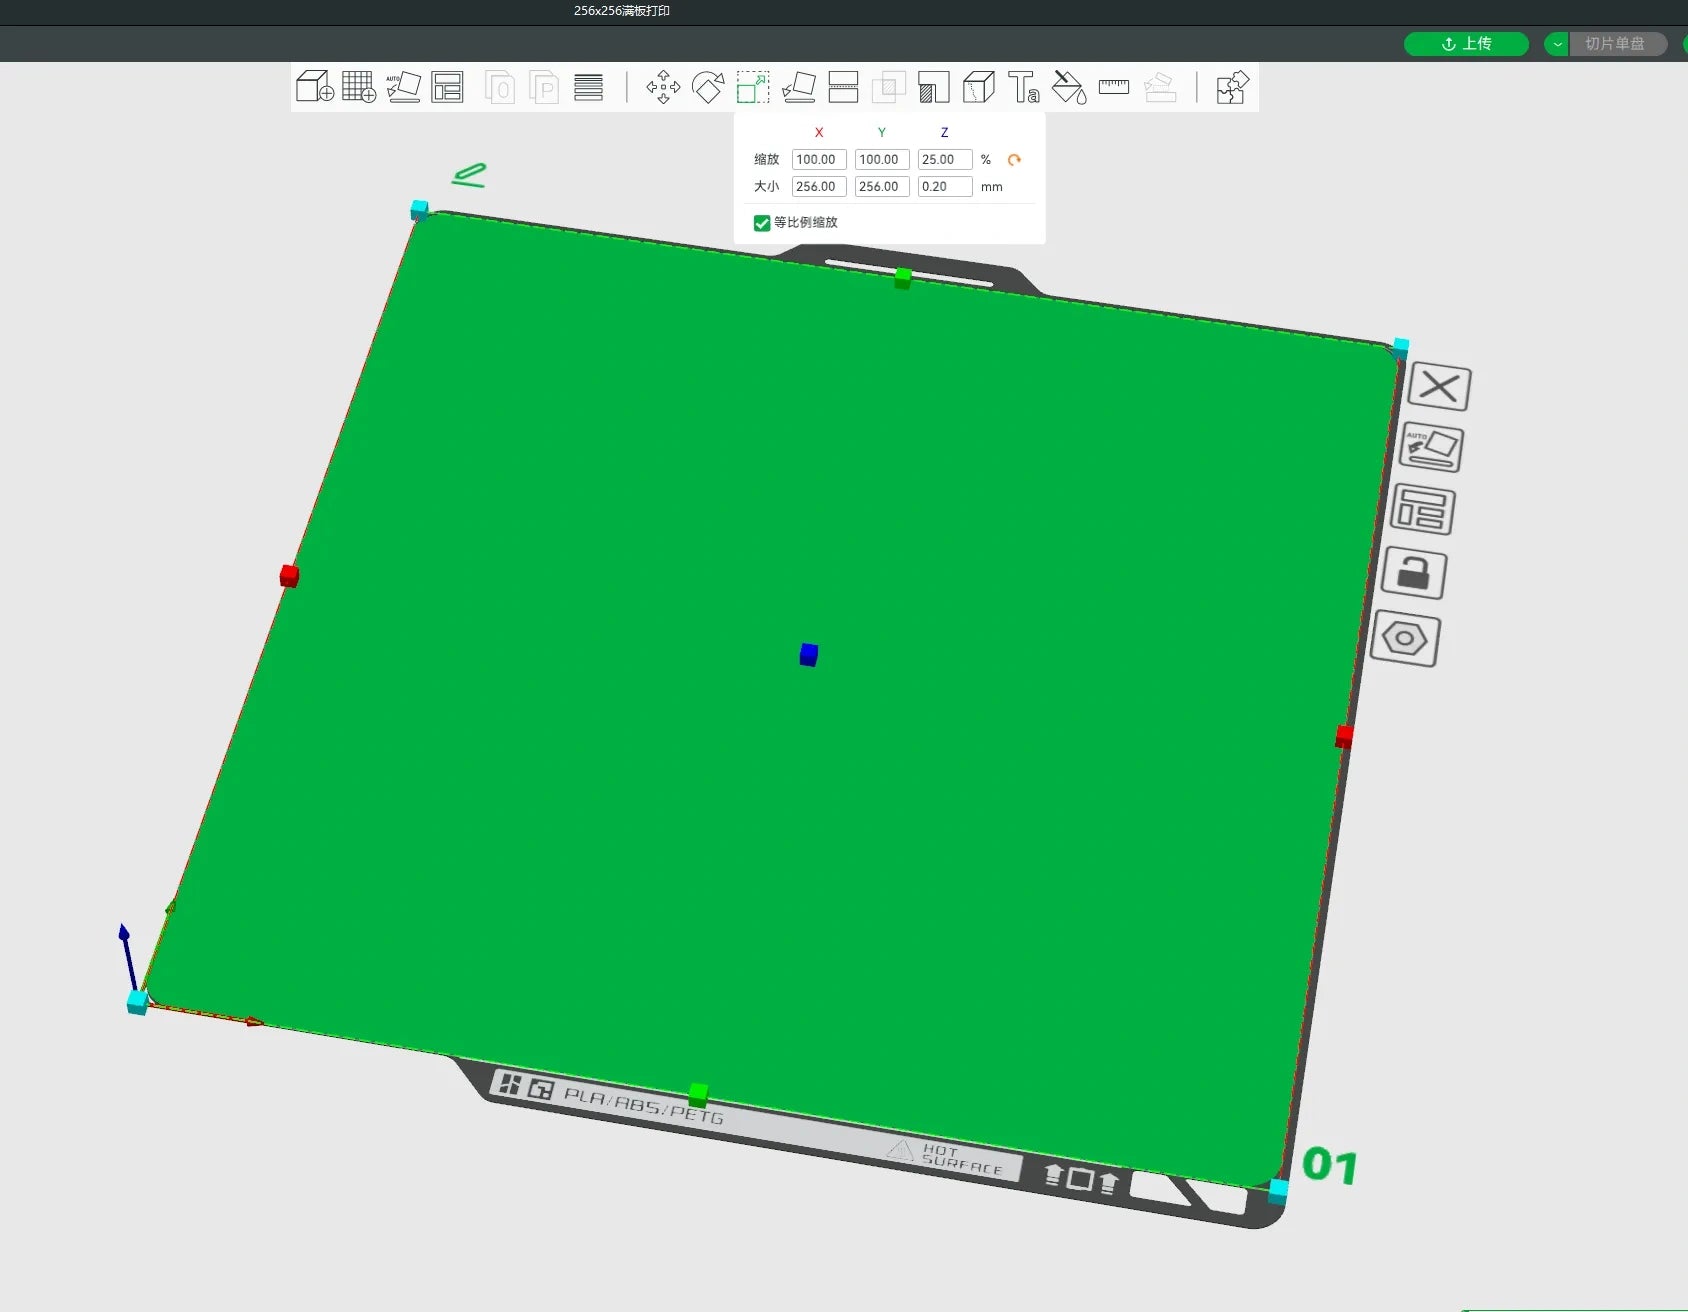
Task: Click the Add model cube icon
Action: (315, 87)
